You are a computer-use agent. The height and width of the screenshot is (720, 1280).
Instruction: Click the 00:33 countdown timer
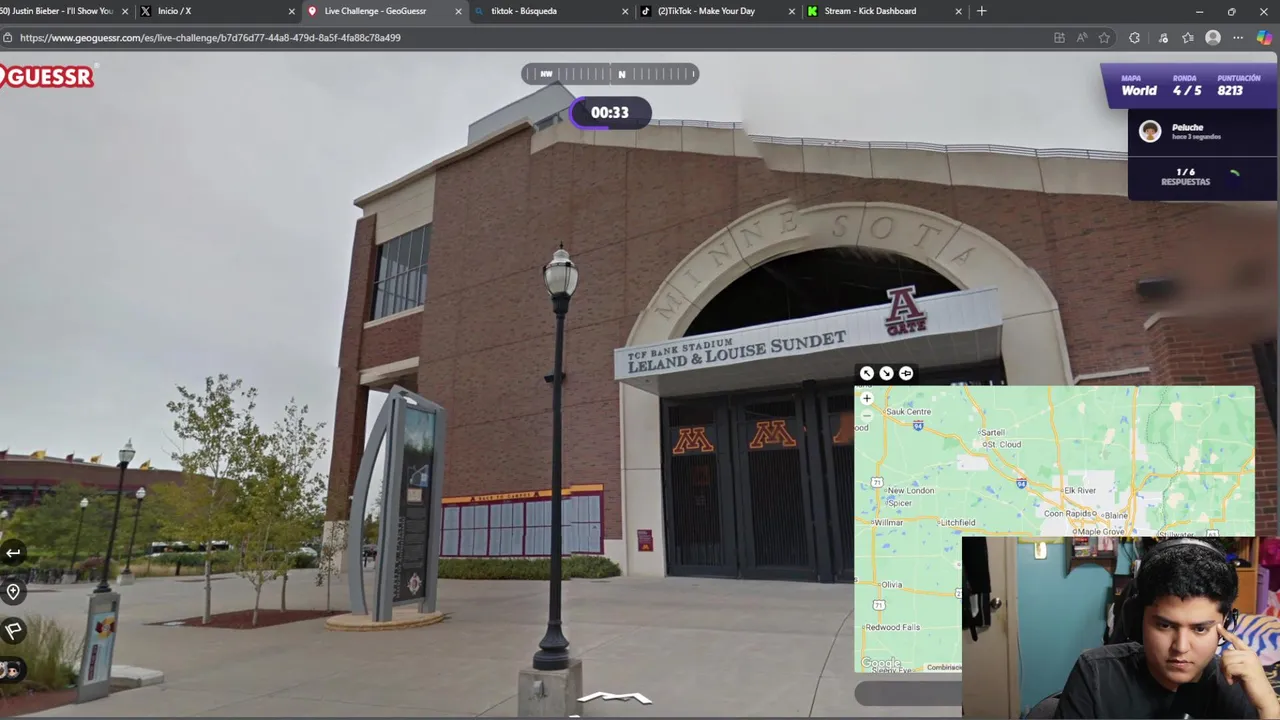(x=610, y=113)
